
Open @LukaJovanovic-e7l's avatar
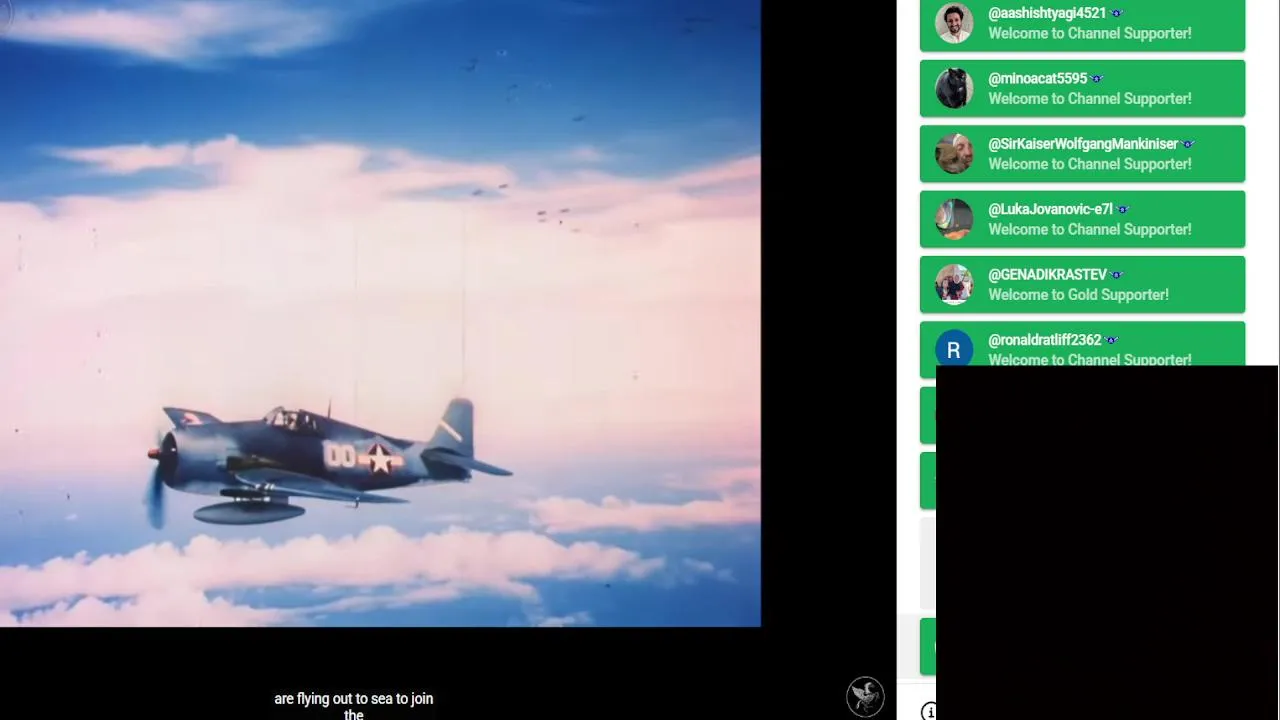(954, 219)
